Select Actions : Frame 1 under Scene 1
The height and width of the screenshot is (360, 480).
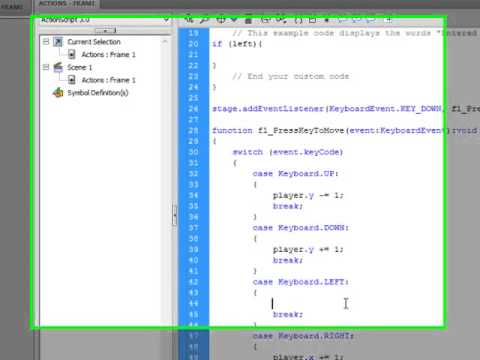(108, 80)
